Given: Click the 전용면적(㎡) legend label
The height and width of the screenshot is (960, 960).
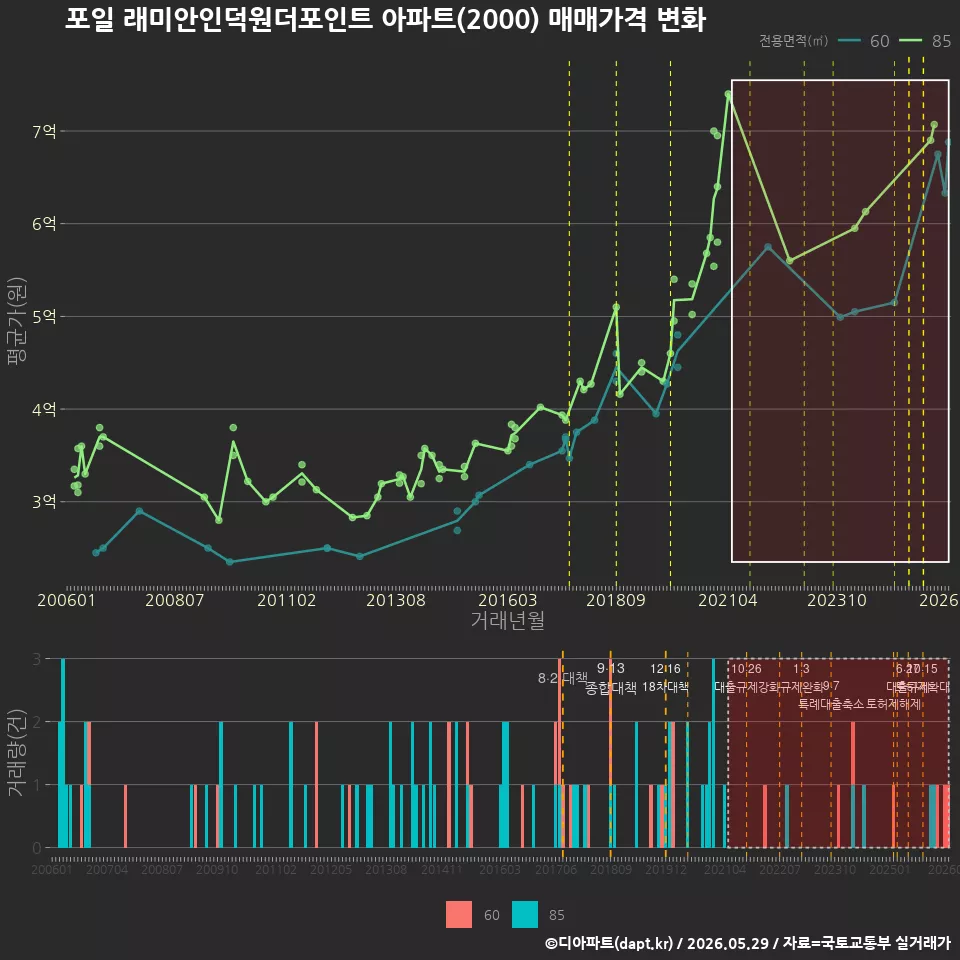Looking at the screenshot, I should point(793,40).
